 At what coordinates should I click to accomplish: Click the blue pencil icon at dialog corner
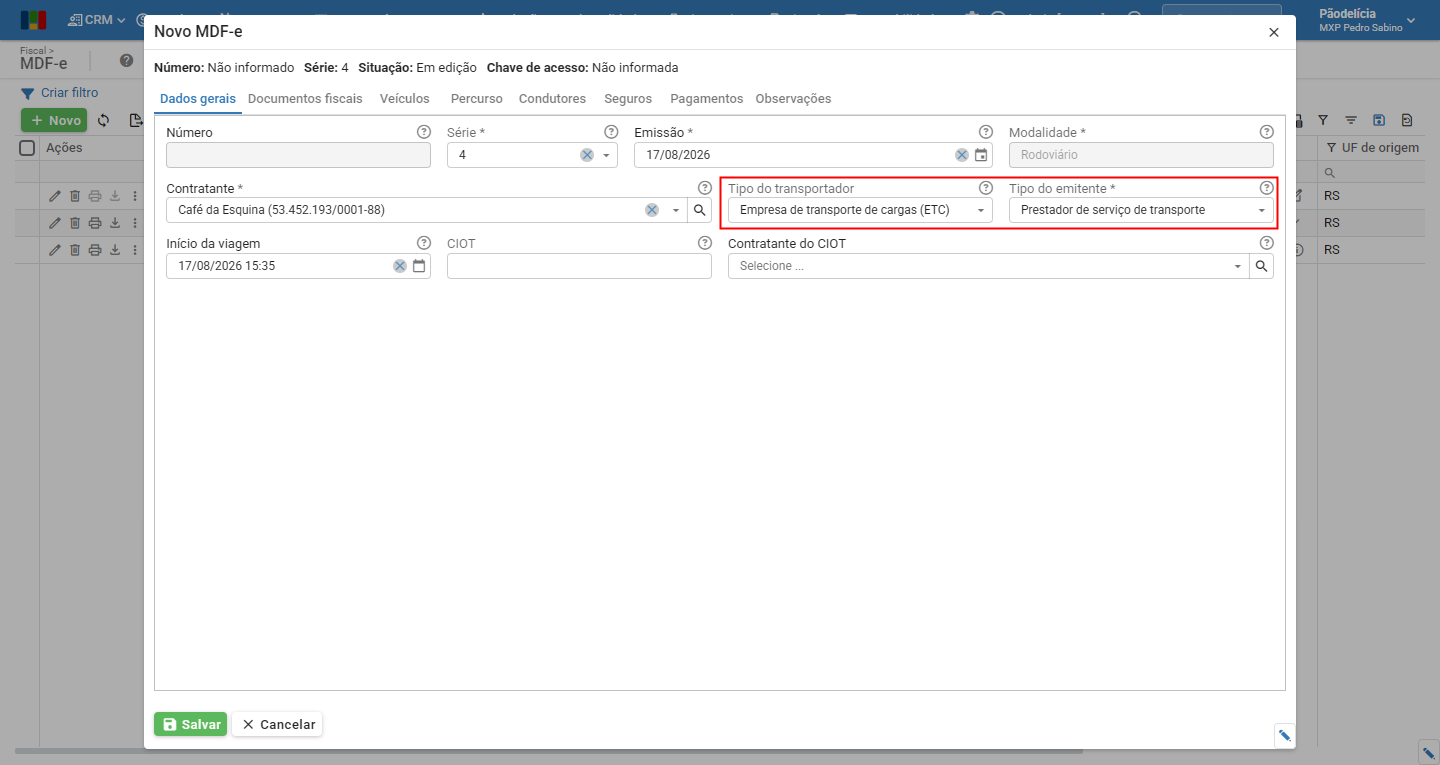pos(1285,736)
